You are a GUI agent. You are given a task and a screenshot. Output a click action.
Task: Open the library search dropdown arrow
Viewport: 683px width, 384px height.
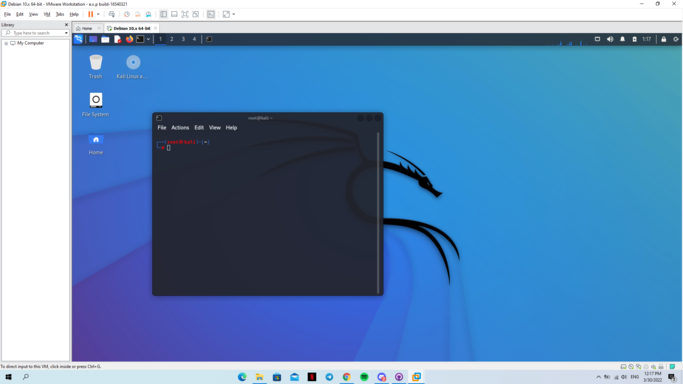click(x=66, y=33)
